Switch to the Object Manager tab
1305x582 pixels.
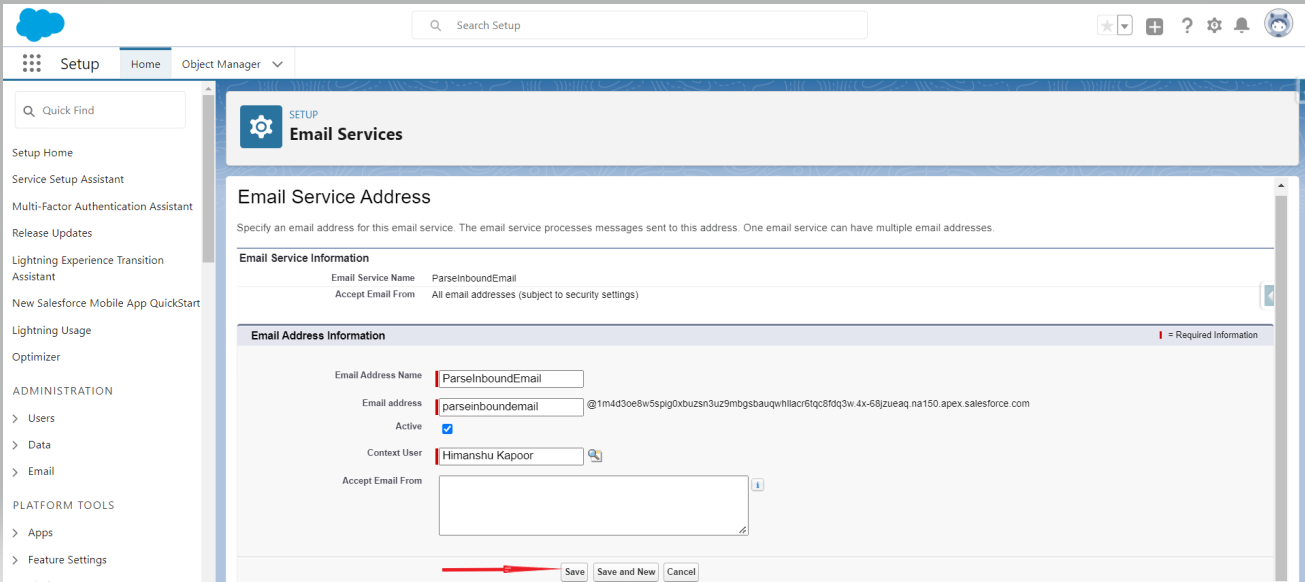click(x=221, y=64)
